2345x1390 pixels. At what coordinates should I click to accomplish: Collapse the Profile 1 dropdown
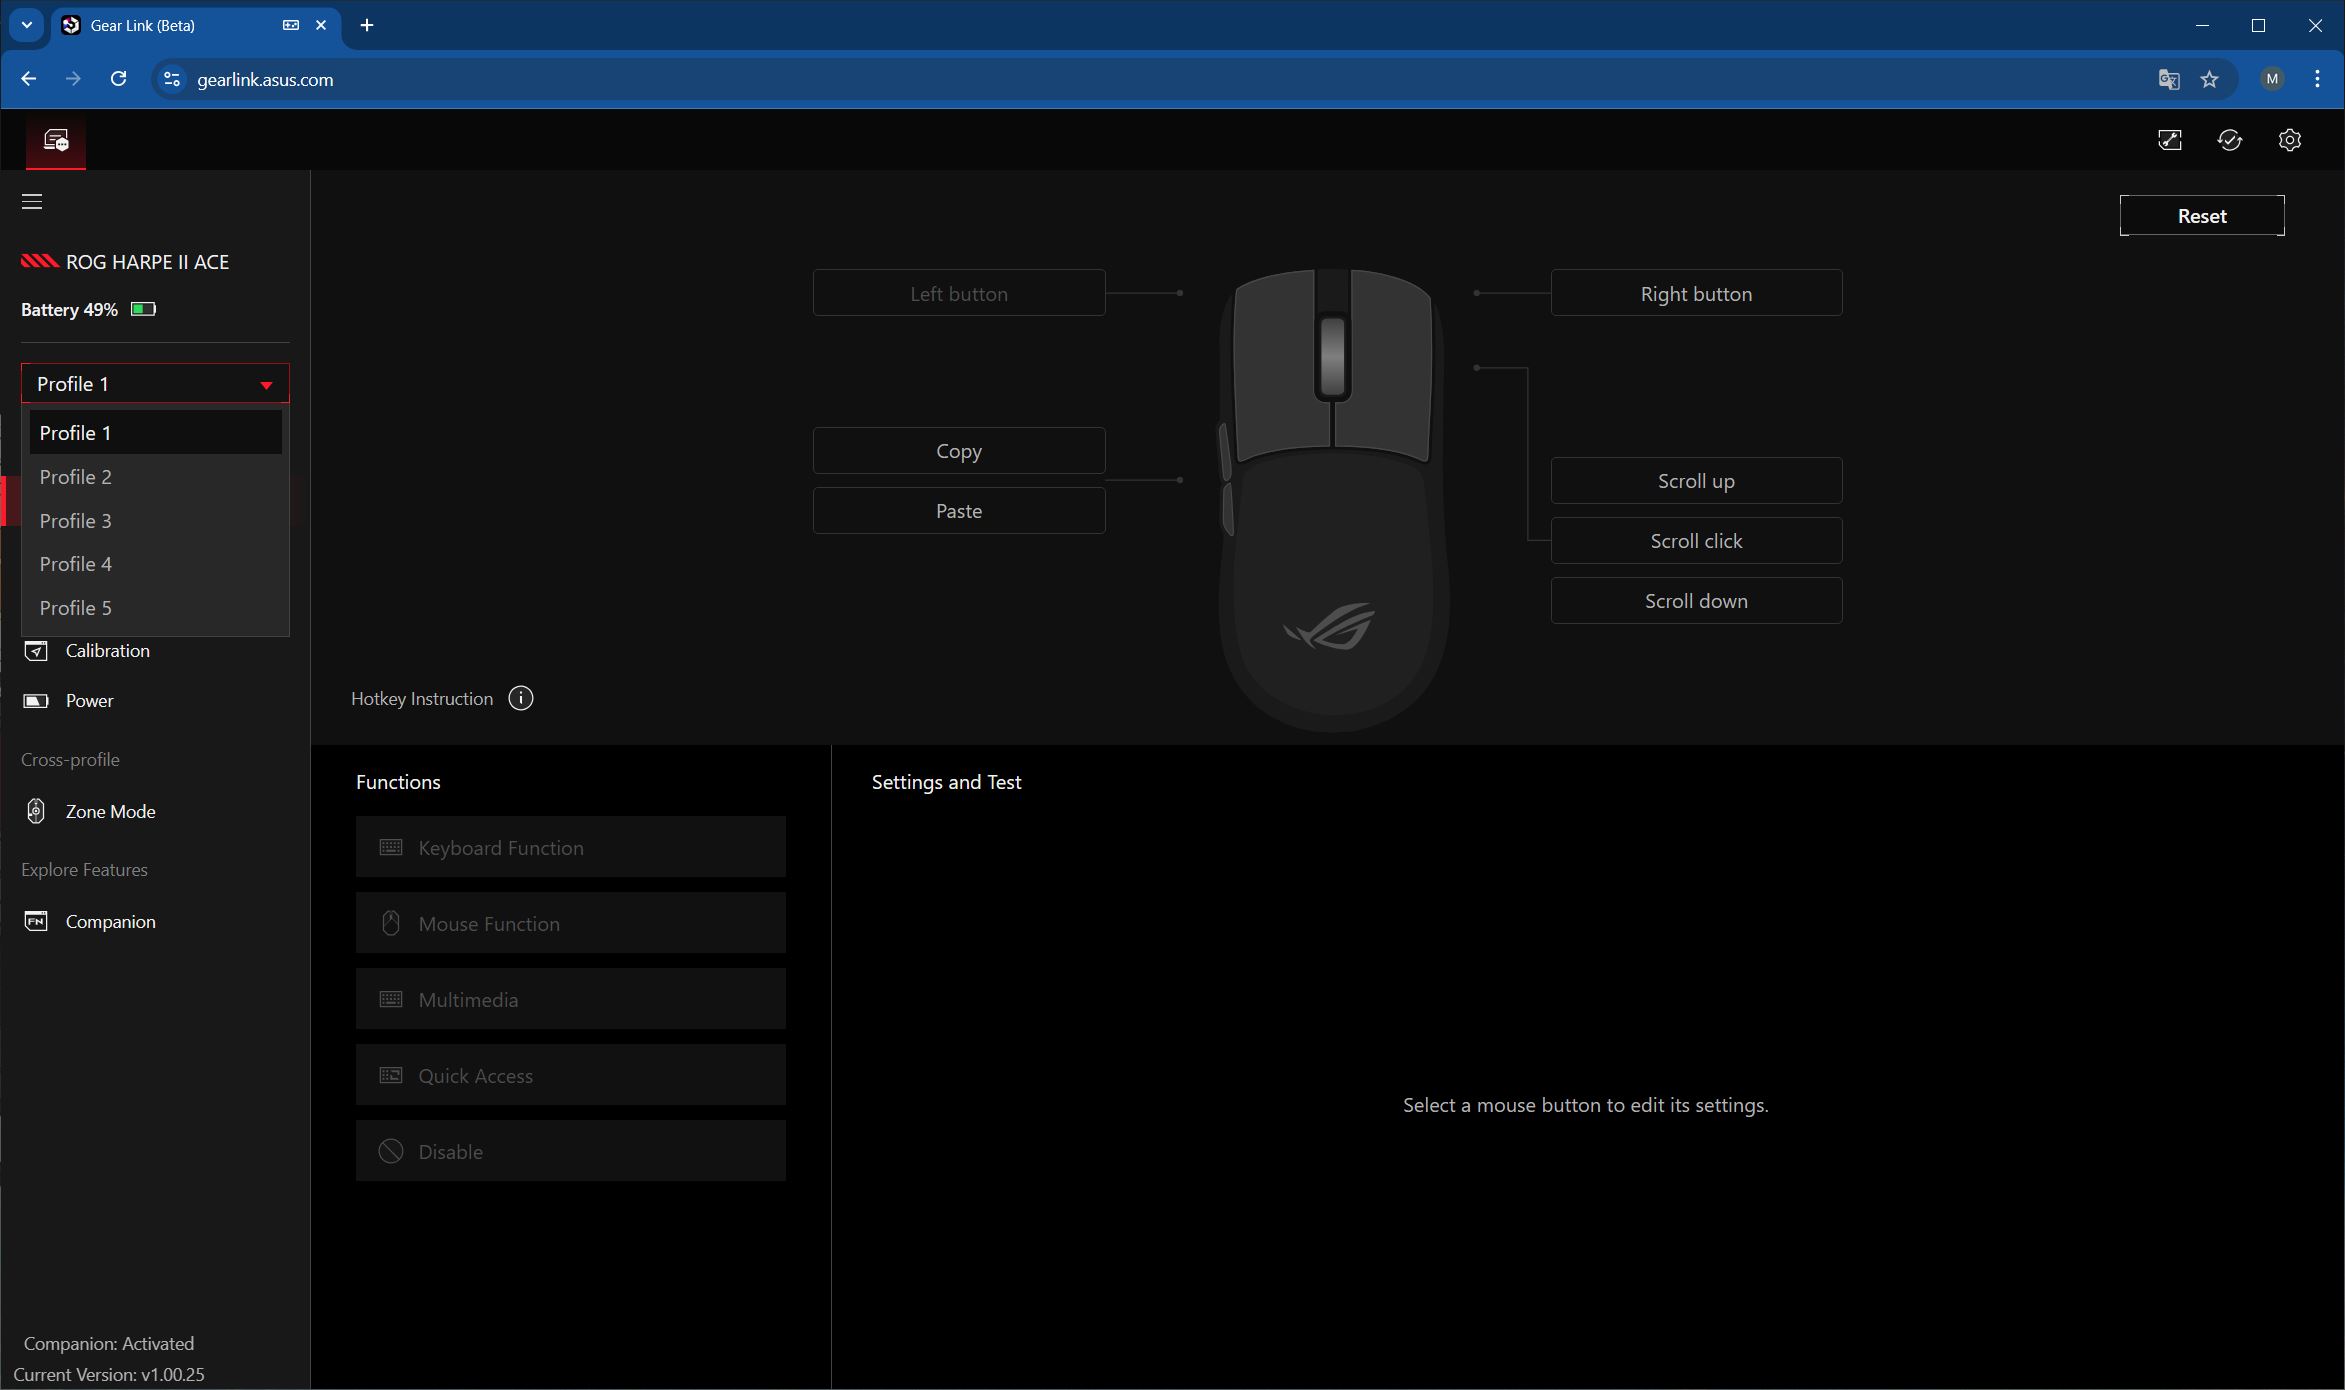(155, 384)
